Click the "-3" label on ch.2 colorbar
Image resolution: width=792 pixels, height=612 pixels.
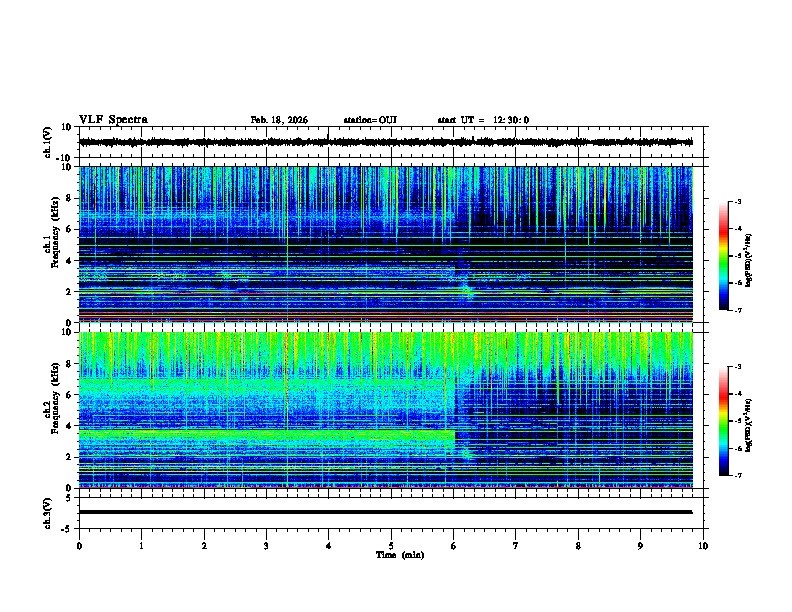[x=737, y=367]
